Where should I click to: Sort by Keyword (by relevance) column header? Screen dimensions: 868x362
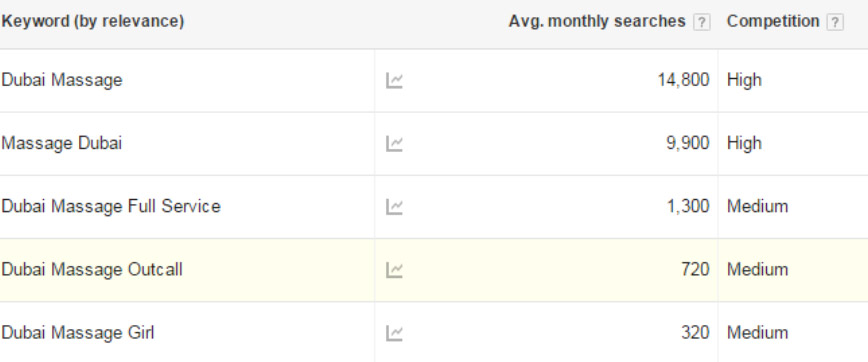click(92, 22)
